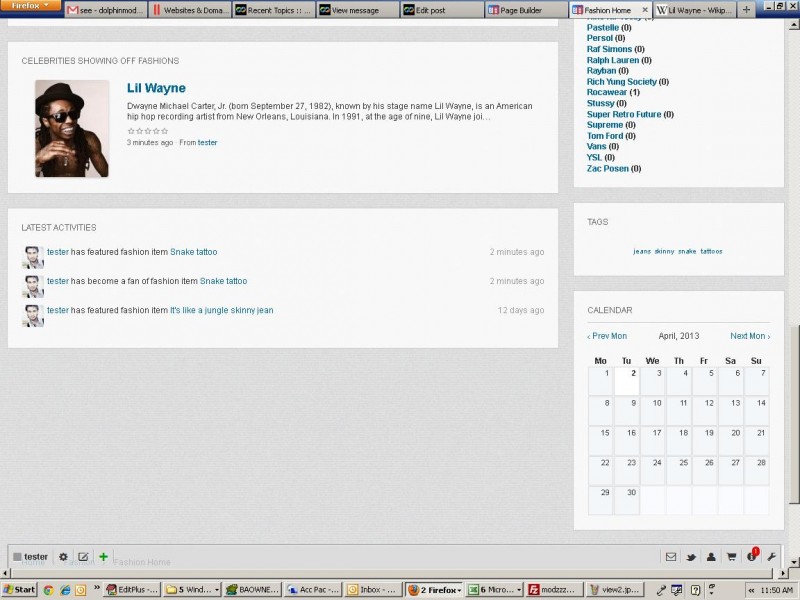Open the Firefox application menu
This screenshot has height=600, width=800.
31,6
